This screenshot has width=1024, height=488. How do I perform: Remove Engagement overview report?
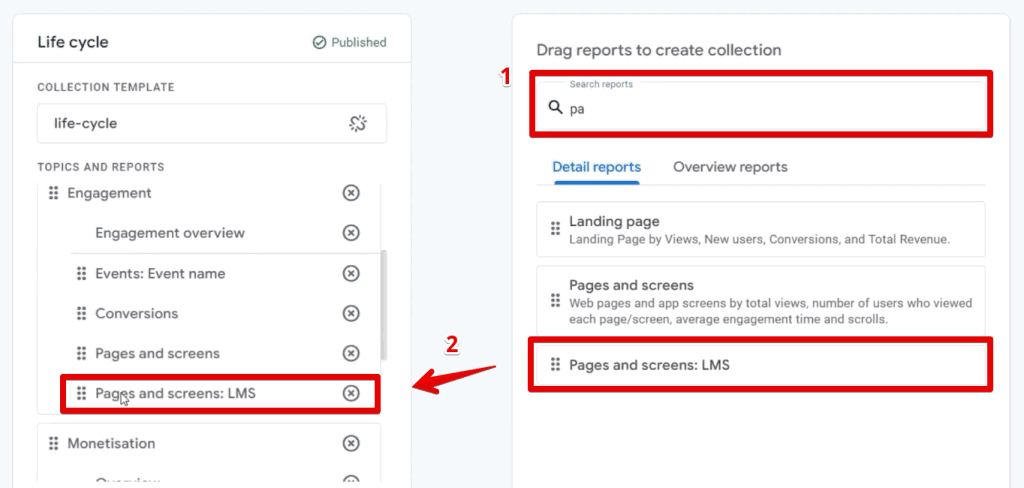[x=351, y=233]
